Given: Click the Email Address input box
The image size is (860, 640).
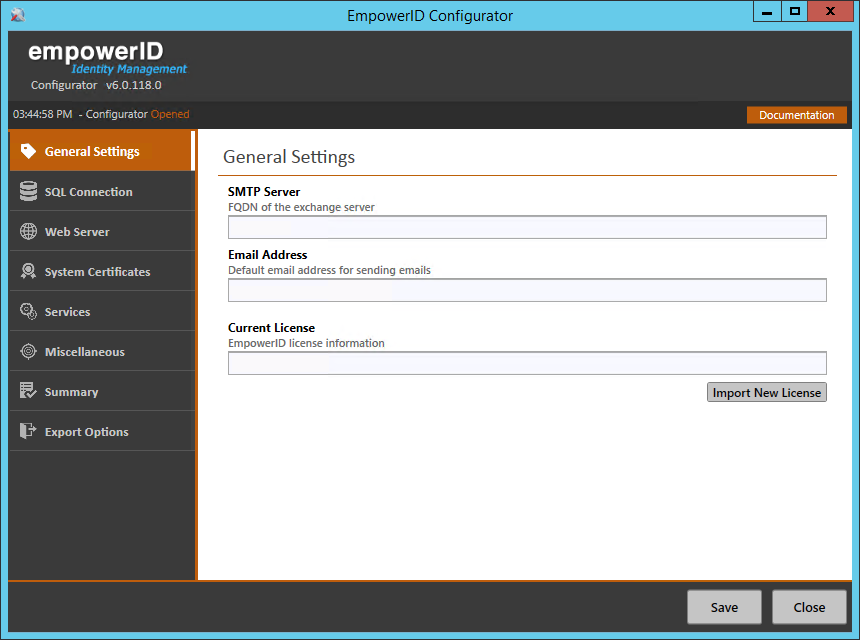Looking at the screenshot, I should tap(527, 290).
